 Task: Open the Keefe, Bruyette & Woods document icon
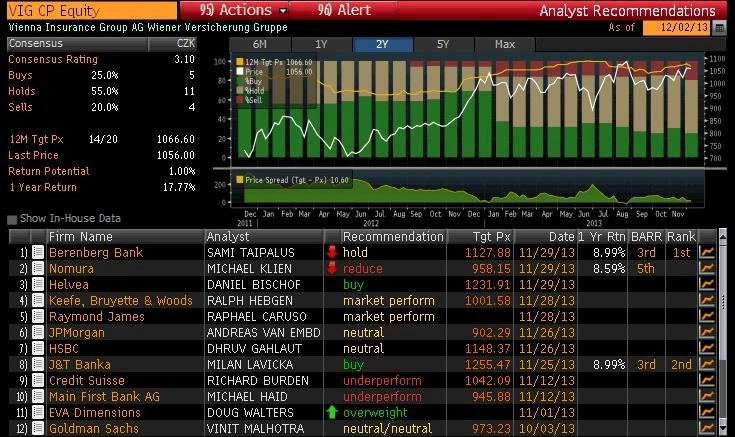pyautogui.click(x=38, y=301)
